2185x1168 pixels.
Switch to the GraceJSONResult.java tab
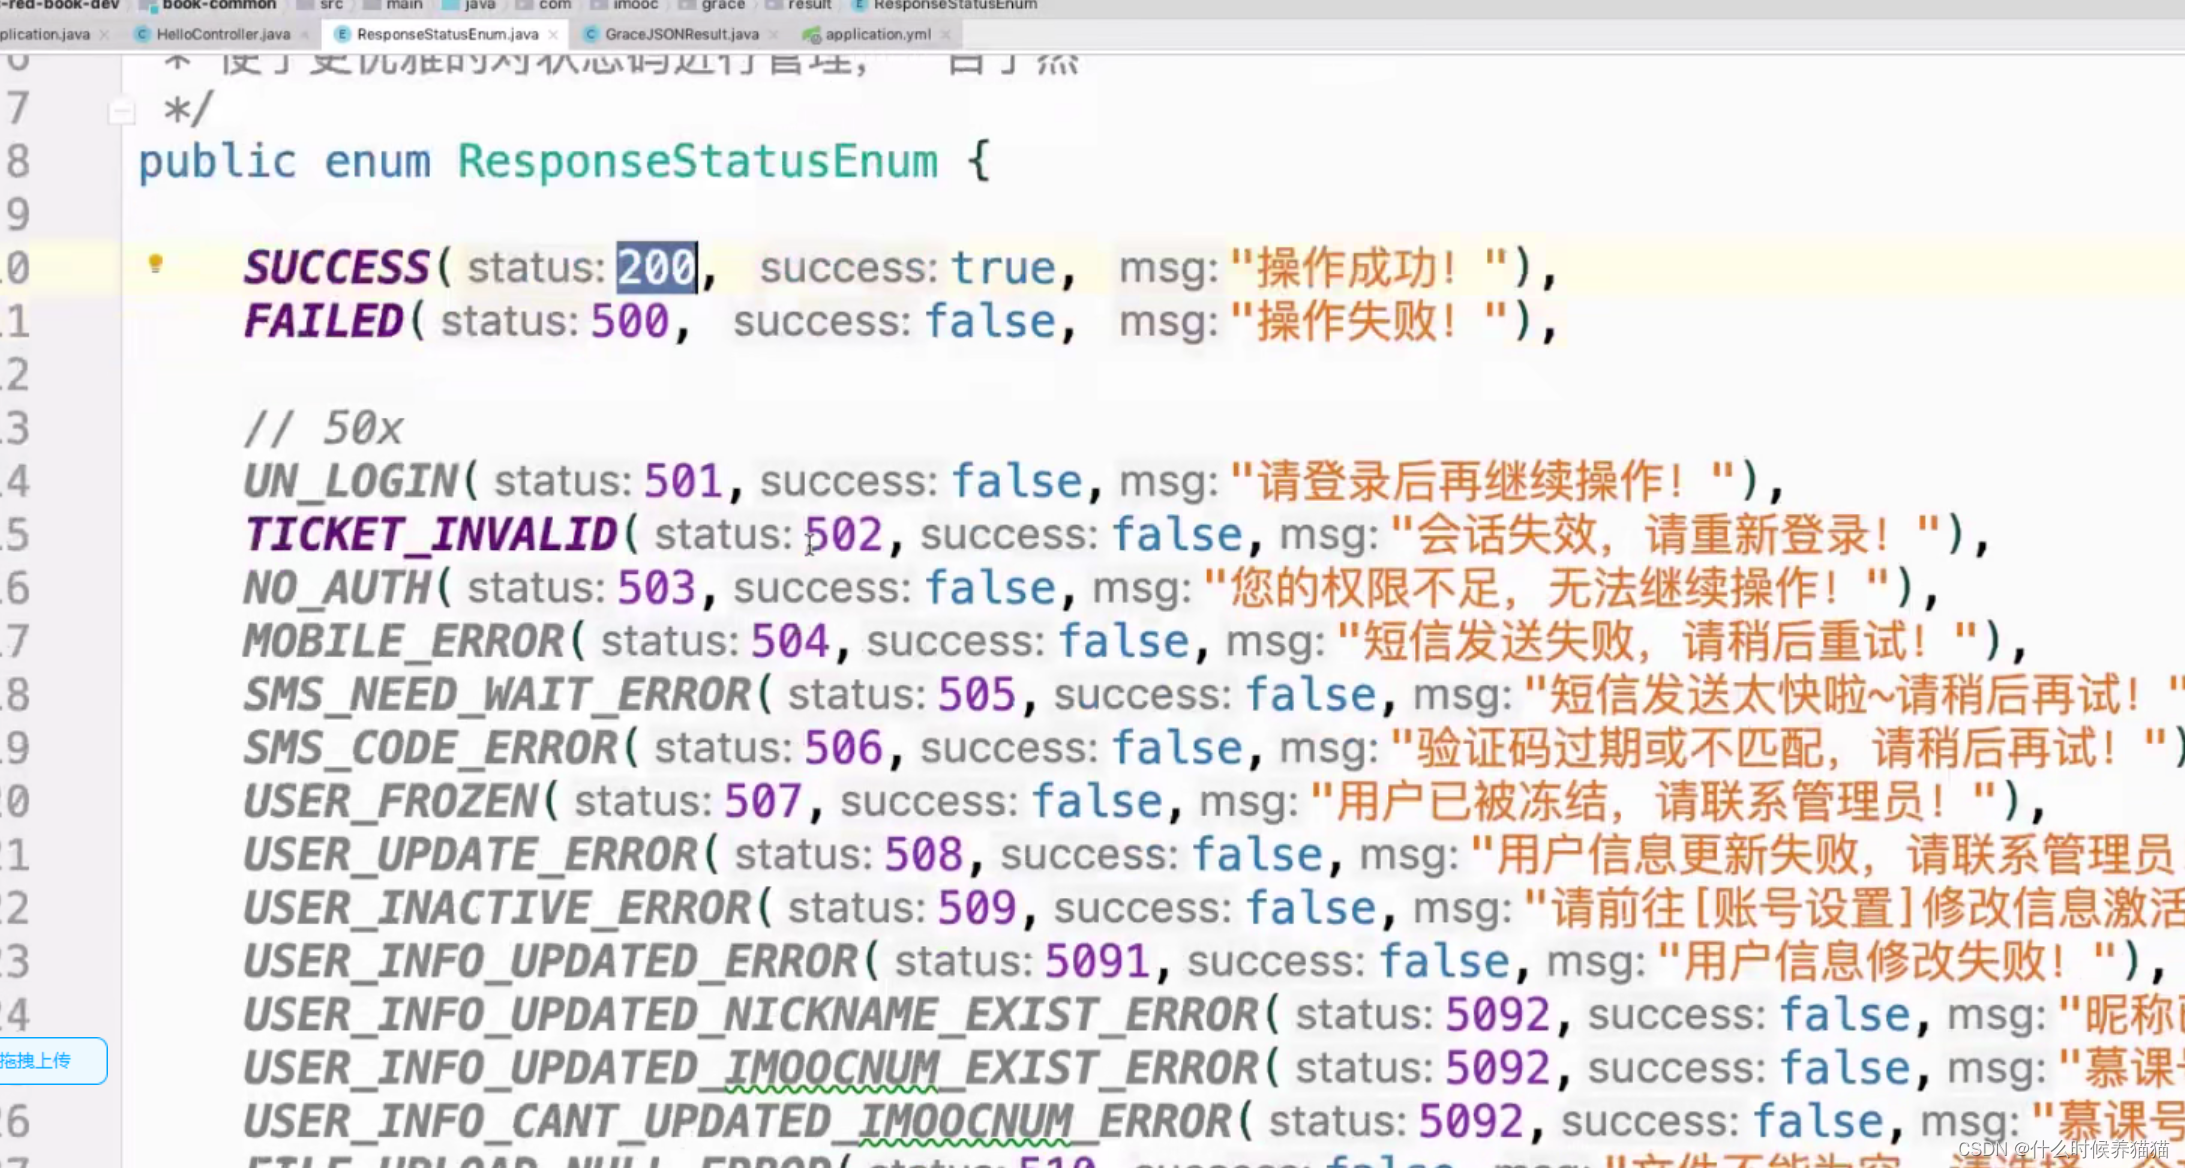tap(681, 34)
